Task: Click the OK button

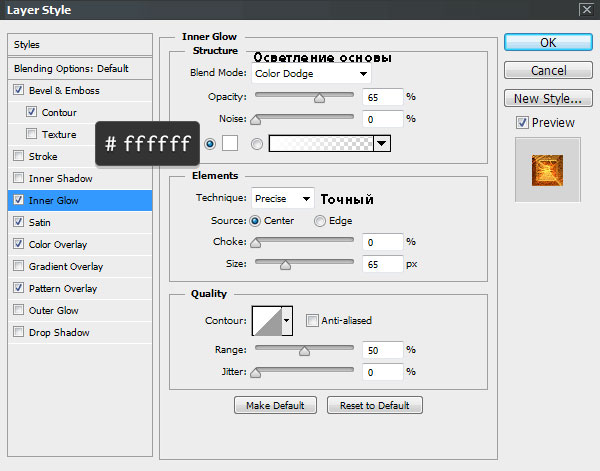Action: [x=548, y=42]
